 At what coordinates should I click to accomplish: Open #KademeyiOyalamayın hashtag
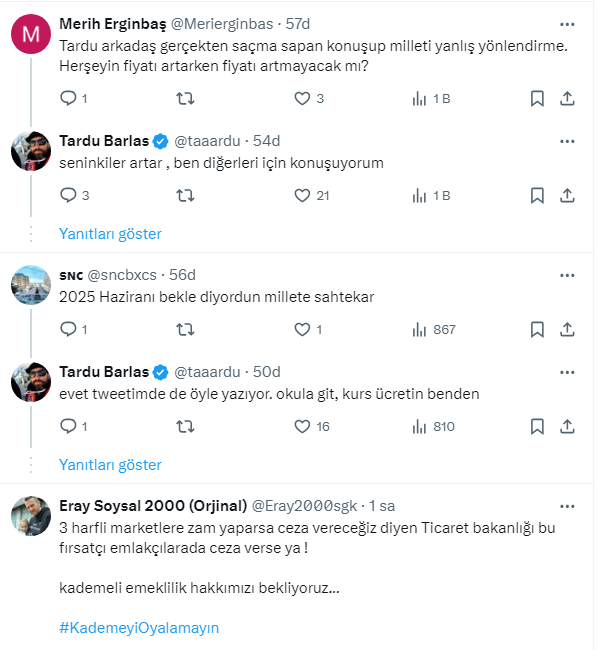pos(139,628)
